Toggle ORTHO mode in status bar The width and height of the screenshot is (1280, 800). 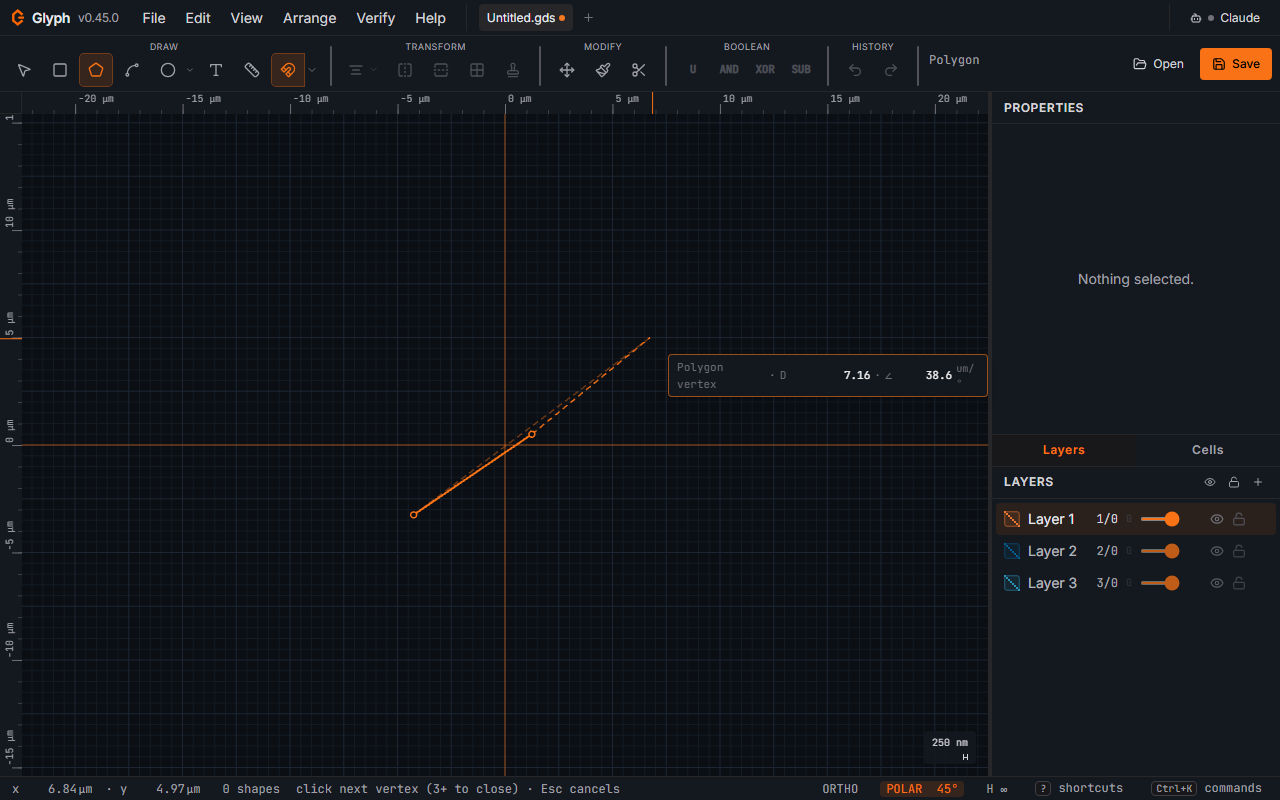click(840, 789)
